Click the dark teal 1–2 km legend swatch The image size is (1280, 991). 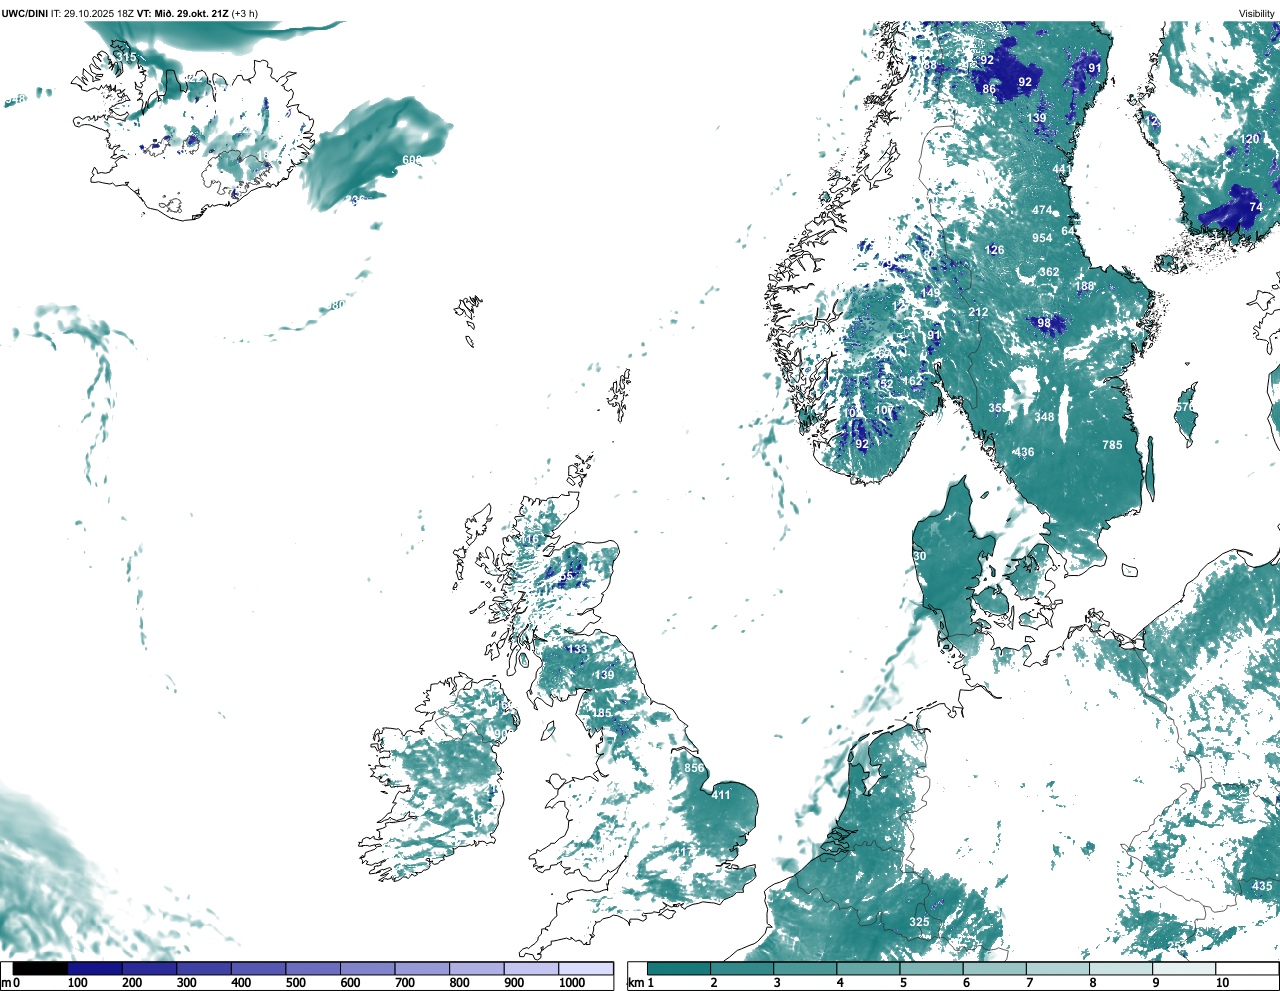[x=679, y=969]
